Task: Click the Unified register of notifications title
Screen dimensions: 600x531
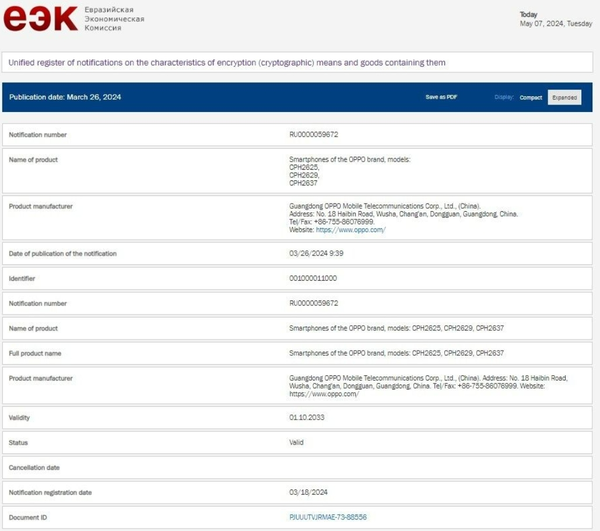Action: click(x=227, y=63)
